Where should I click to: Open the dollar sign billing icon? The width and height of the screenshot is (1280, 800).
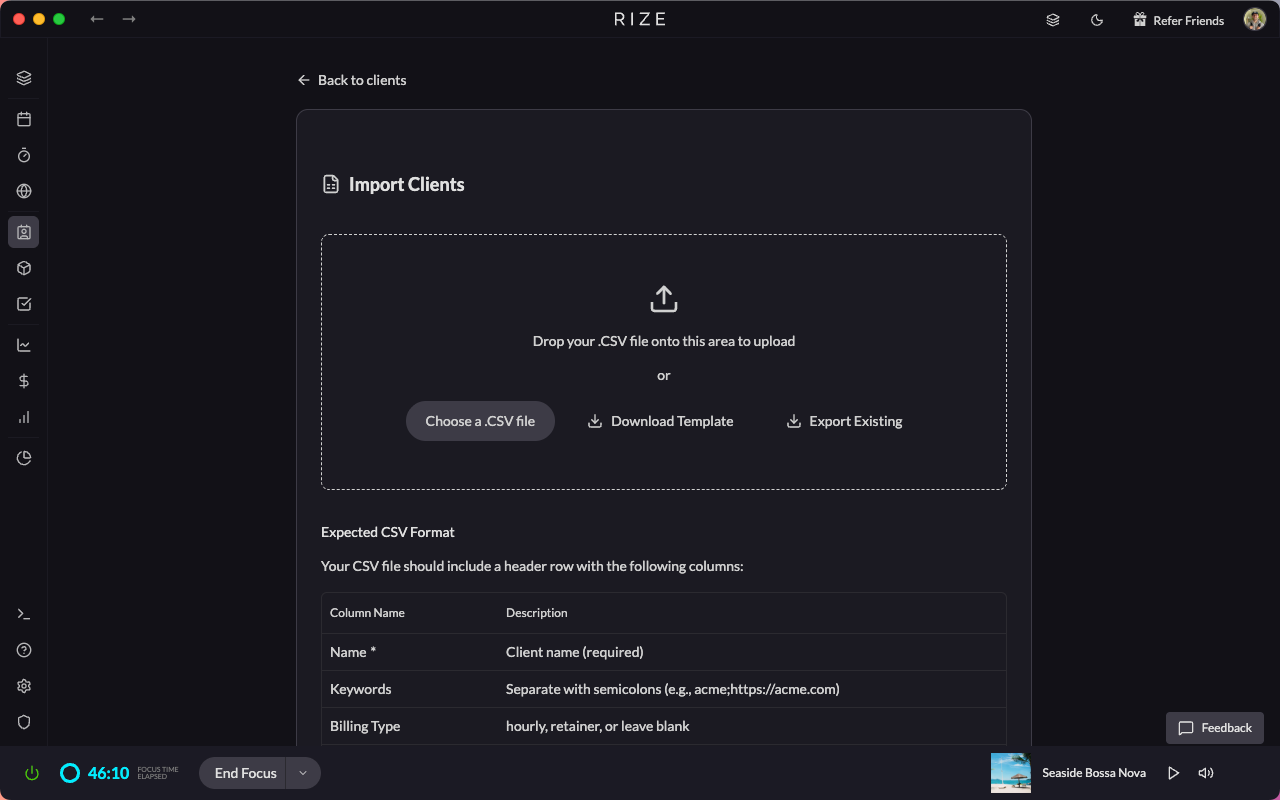point(24,381)
